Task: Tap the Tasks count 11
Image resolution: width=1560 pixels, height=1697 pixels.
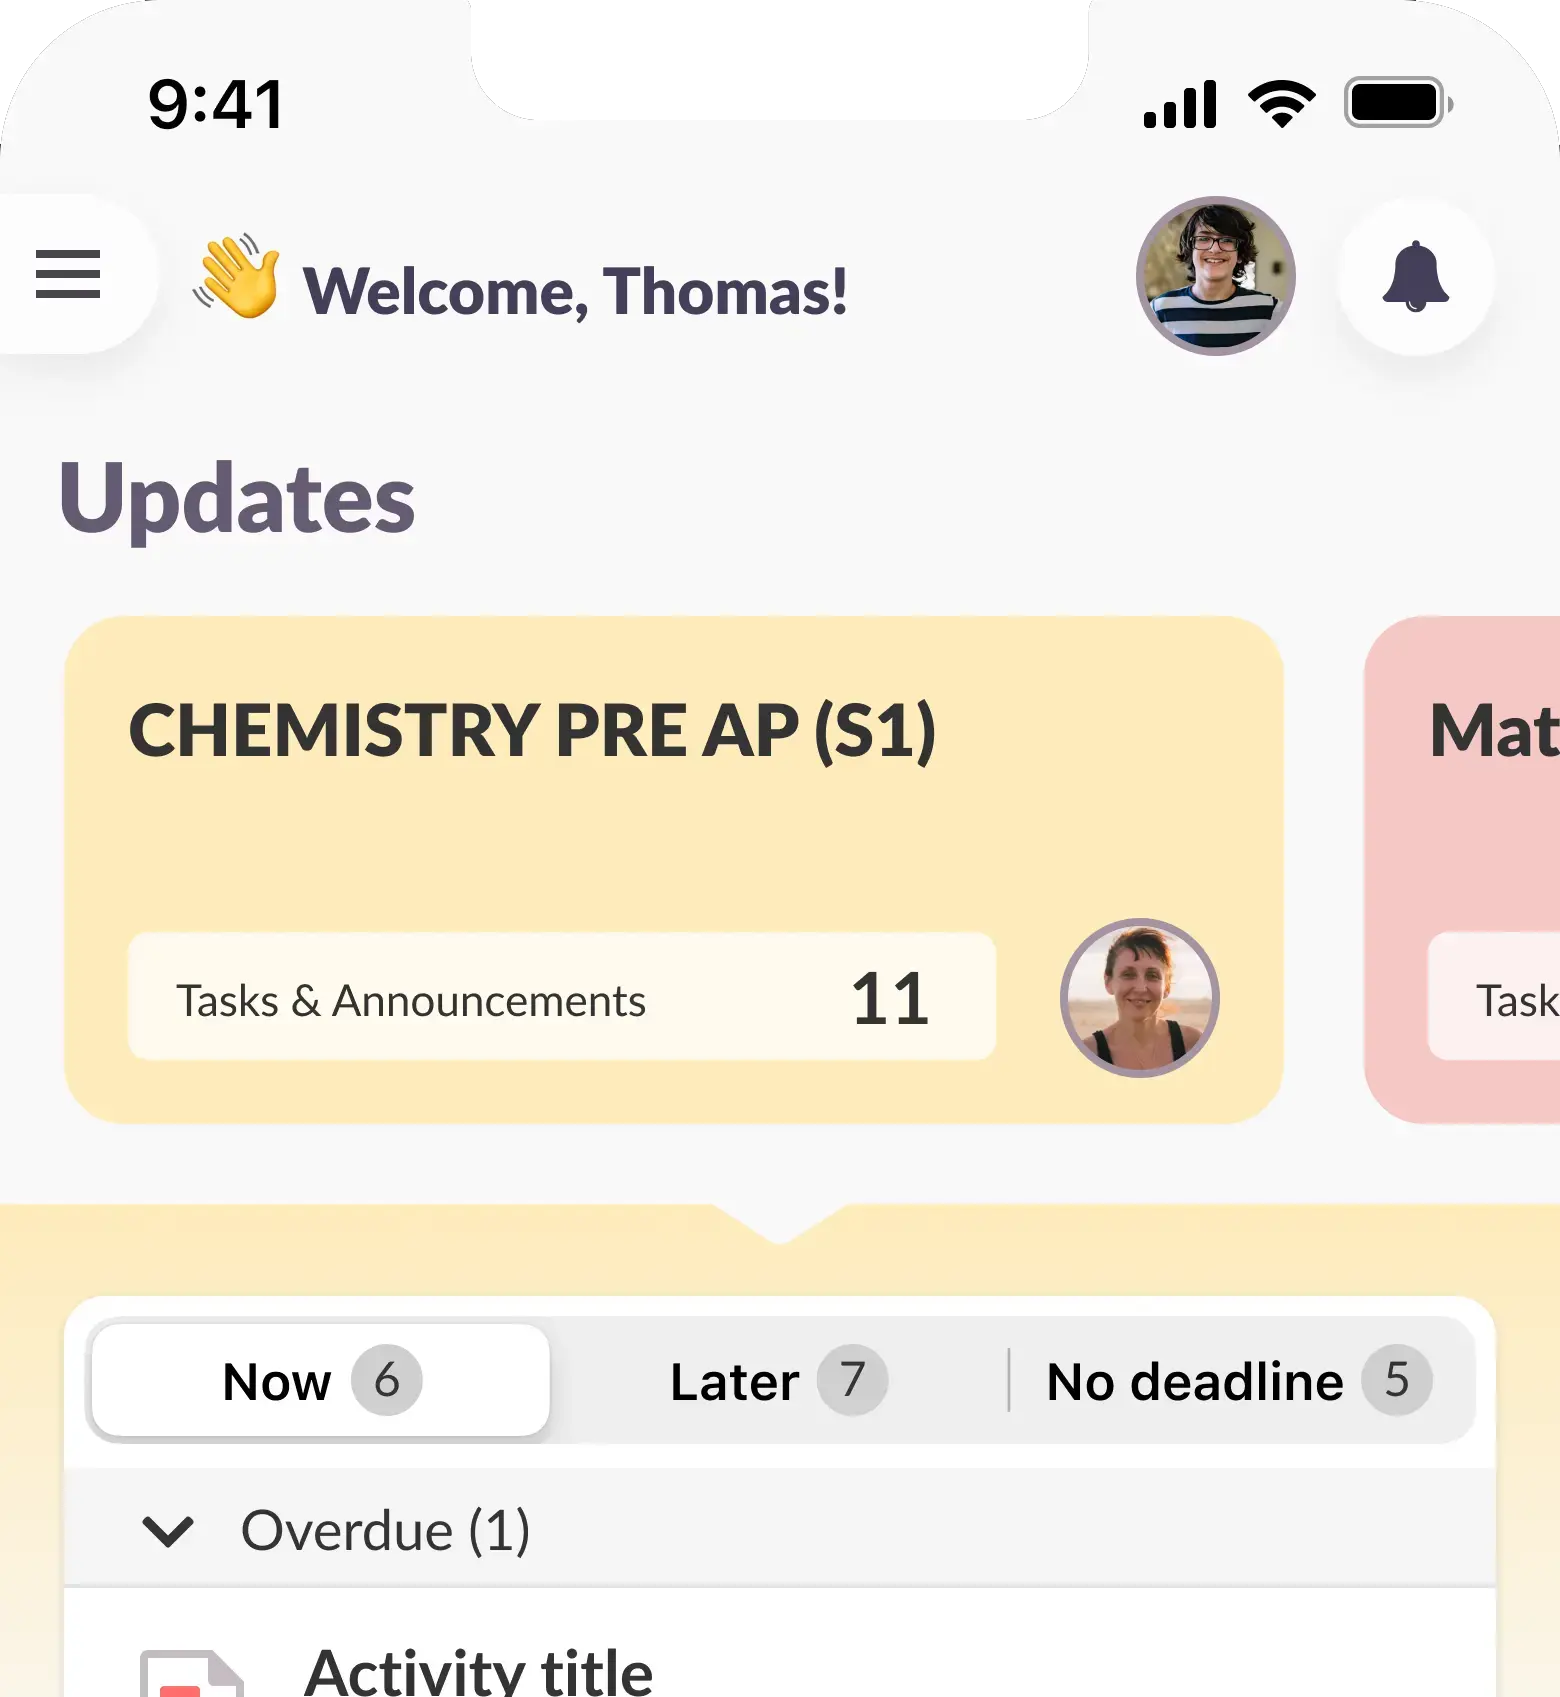Action: (x=890, y=999)
